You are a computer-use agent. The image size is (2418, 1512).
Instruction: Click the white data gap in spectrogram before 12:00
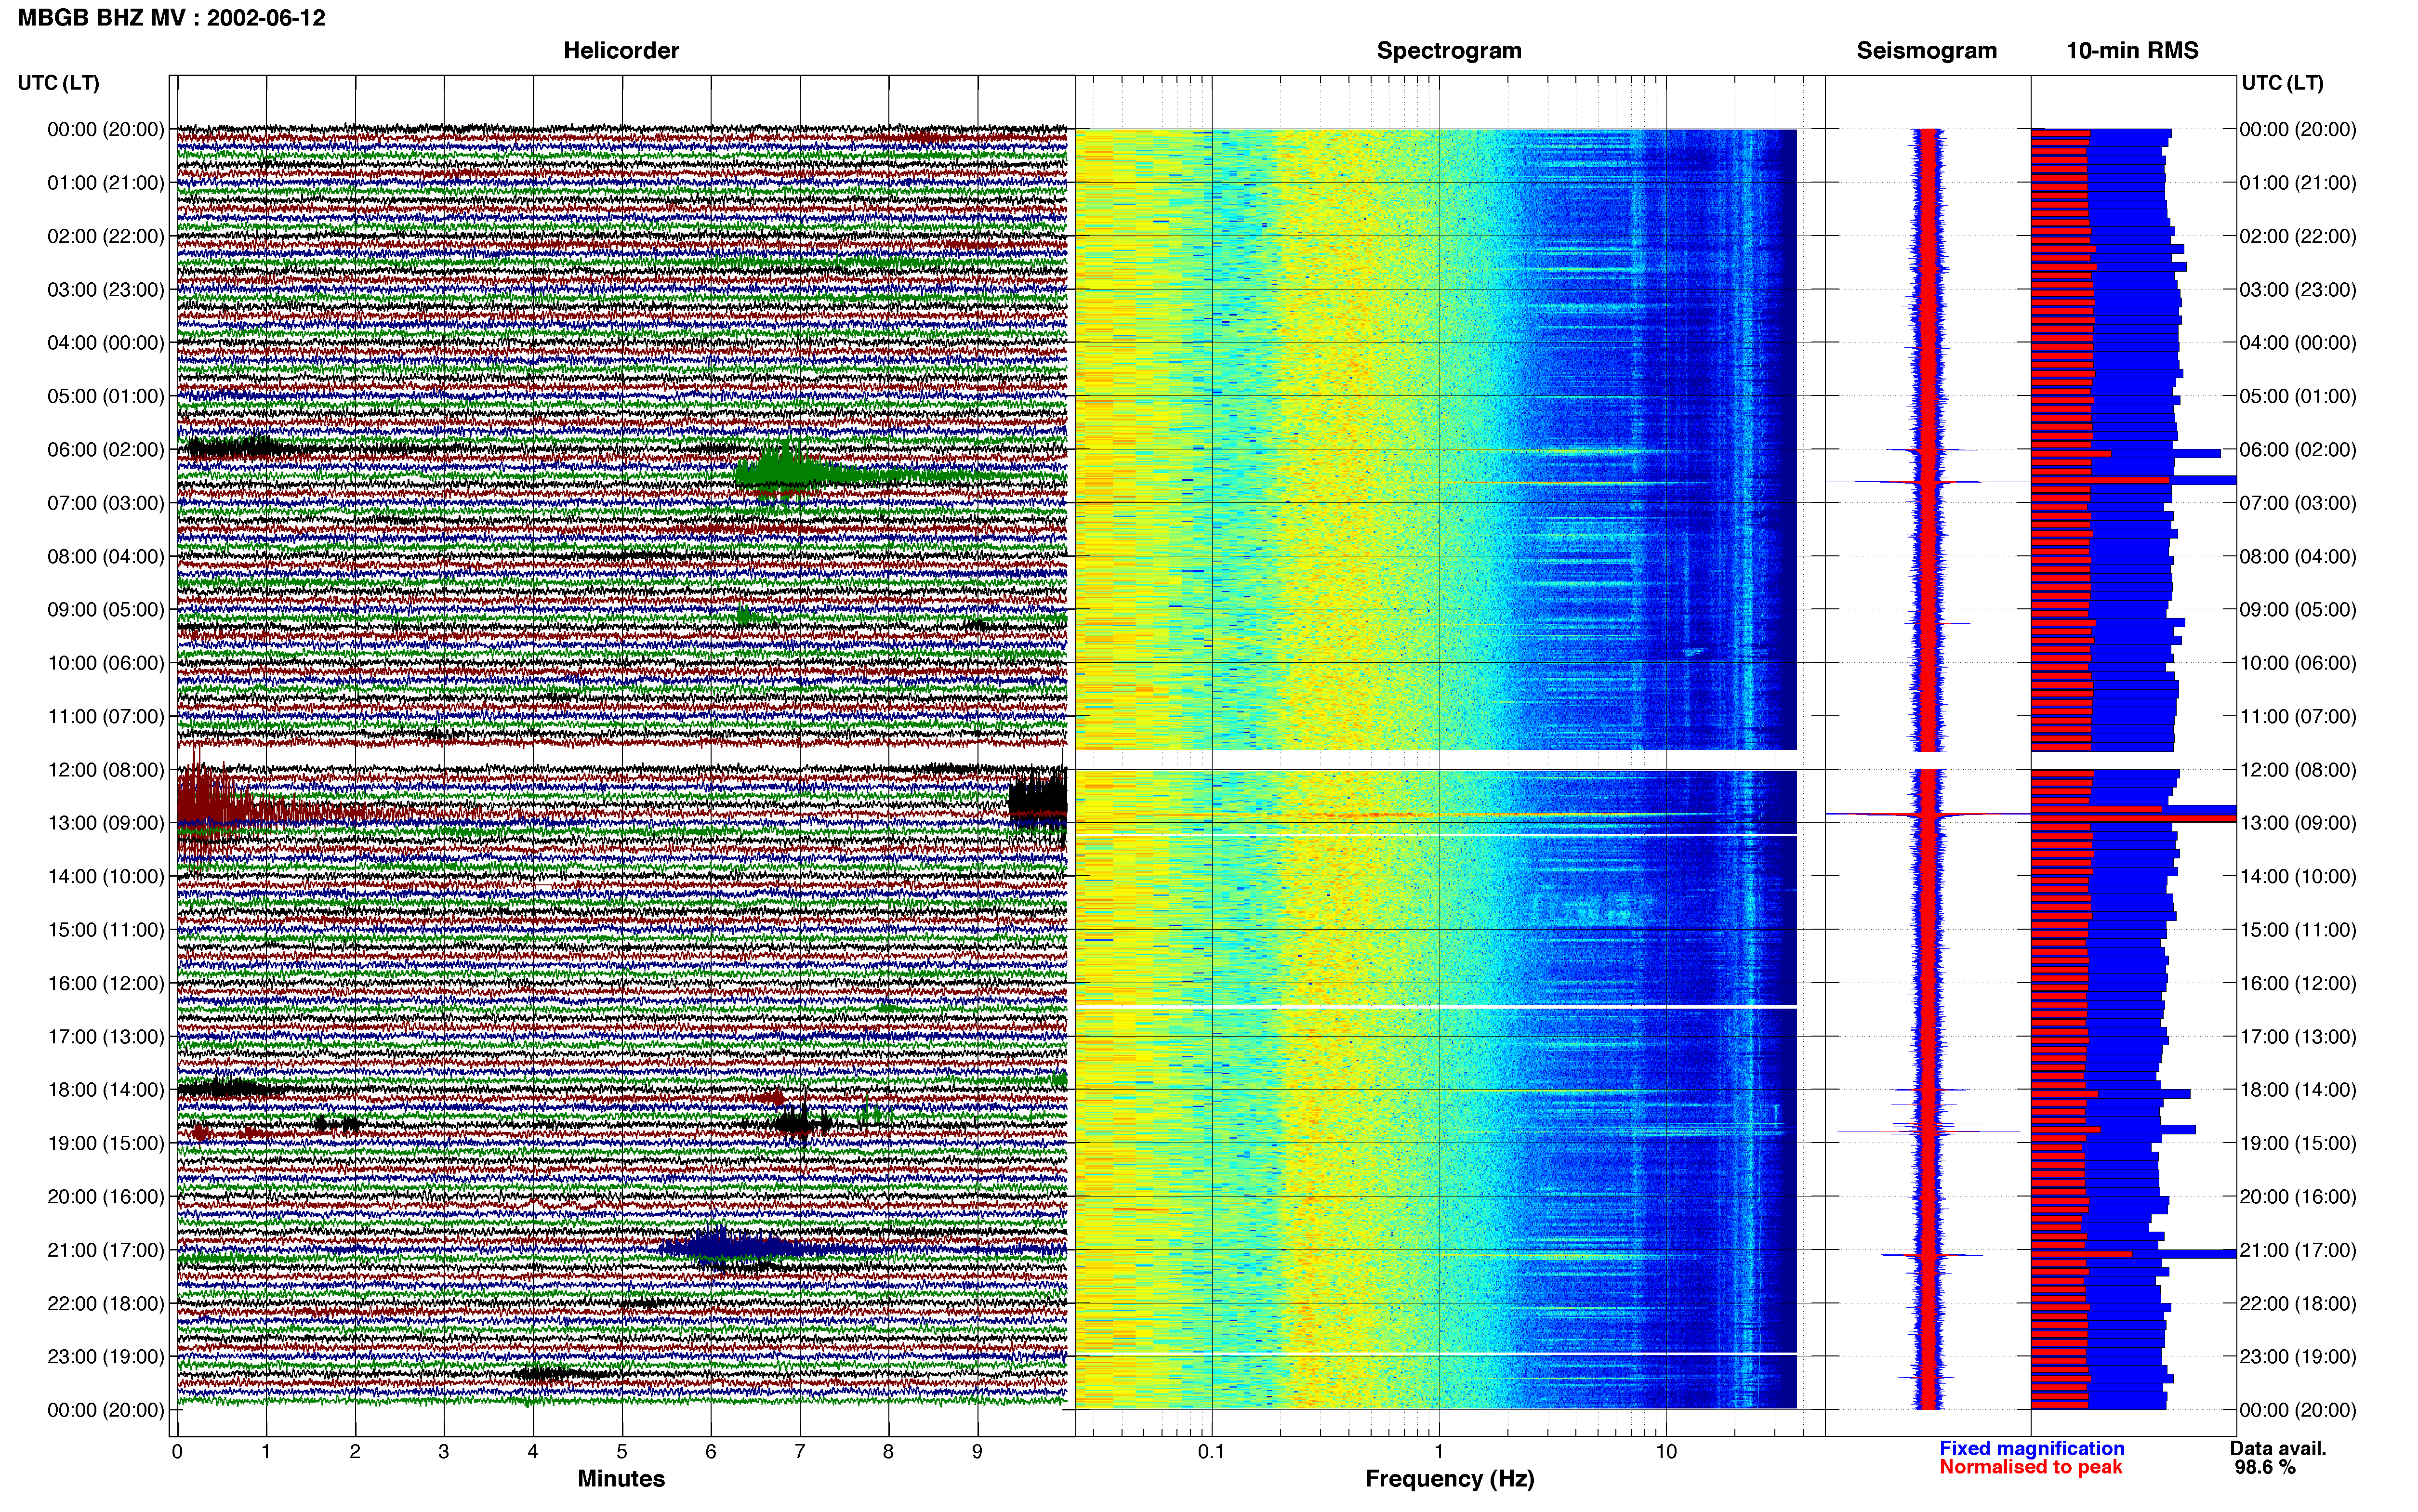click(1436, 760)
